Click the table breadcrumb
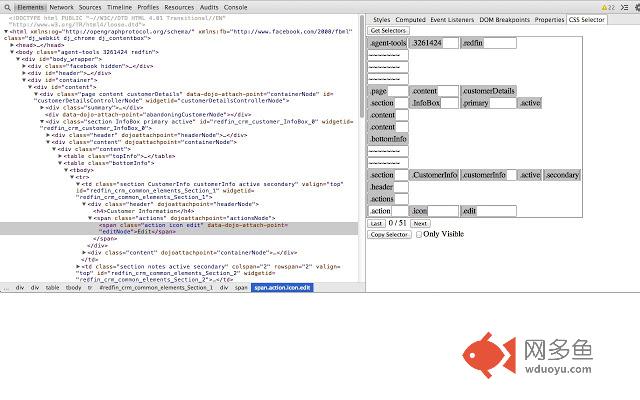 (x=52, y=288)
